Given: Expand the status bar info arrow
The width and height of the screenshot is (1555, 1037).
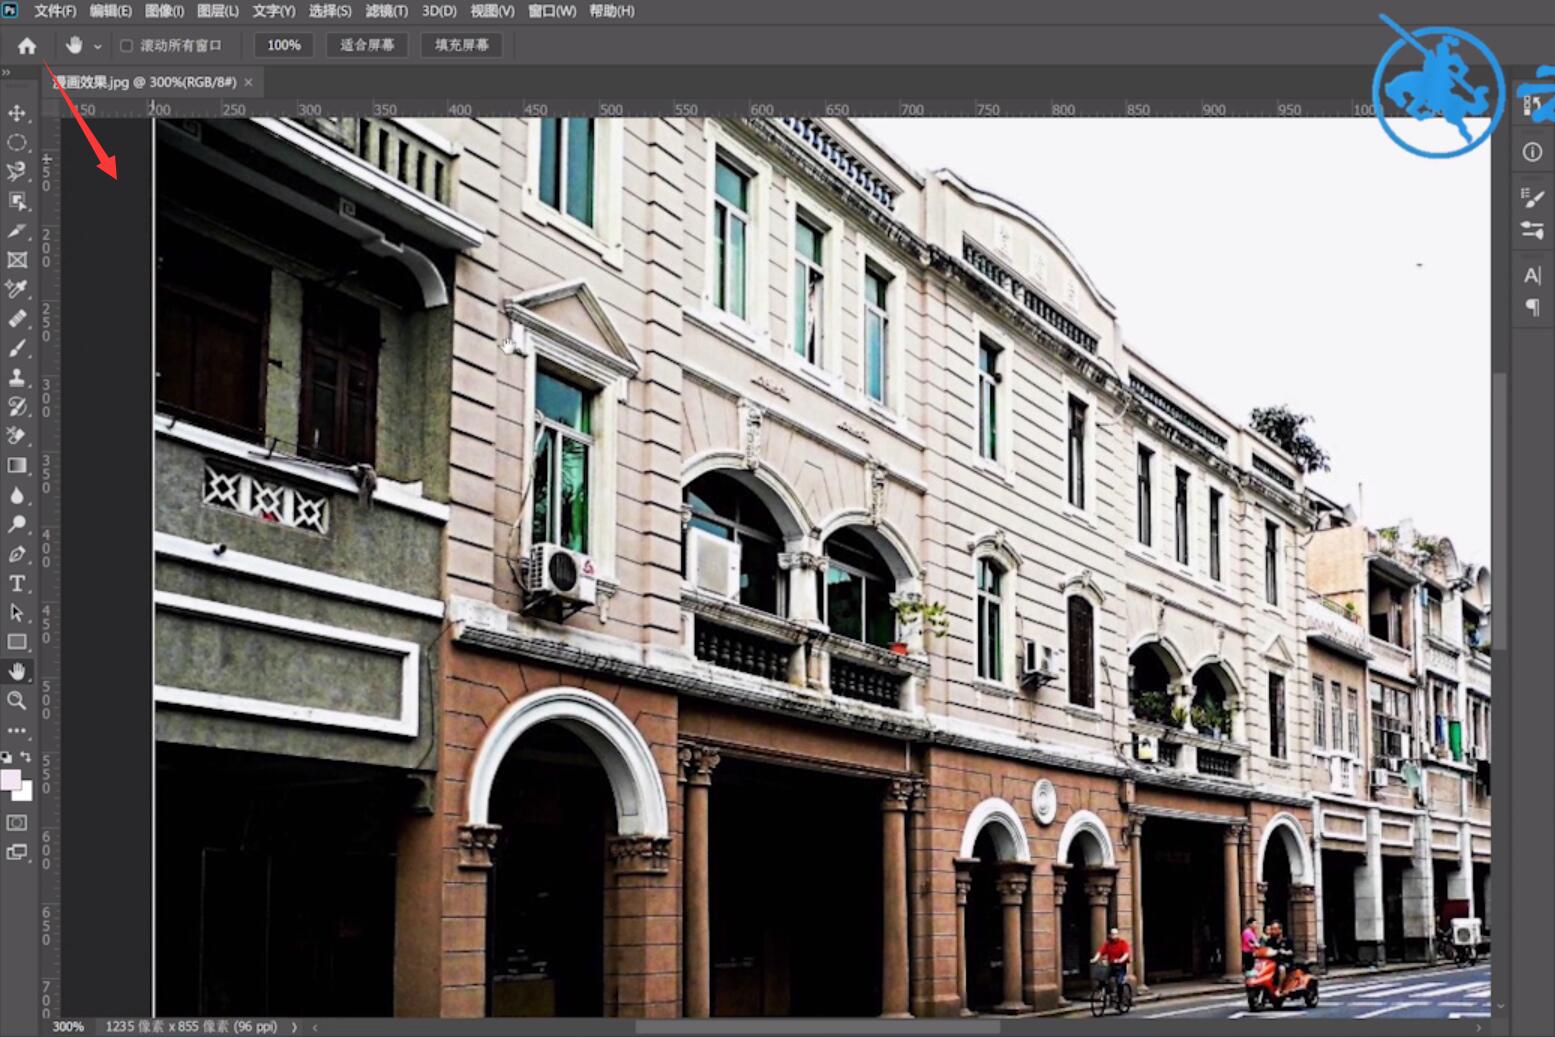Looking at the screenshot, I should point(294,1026).
